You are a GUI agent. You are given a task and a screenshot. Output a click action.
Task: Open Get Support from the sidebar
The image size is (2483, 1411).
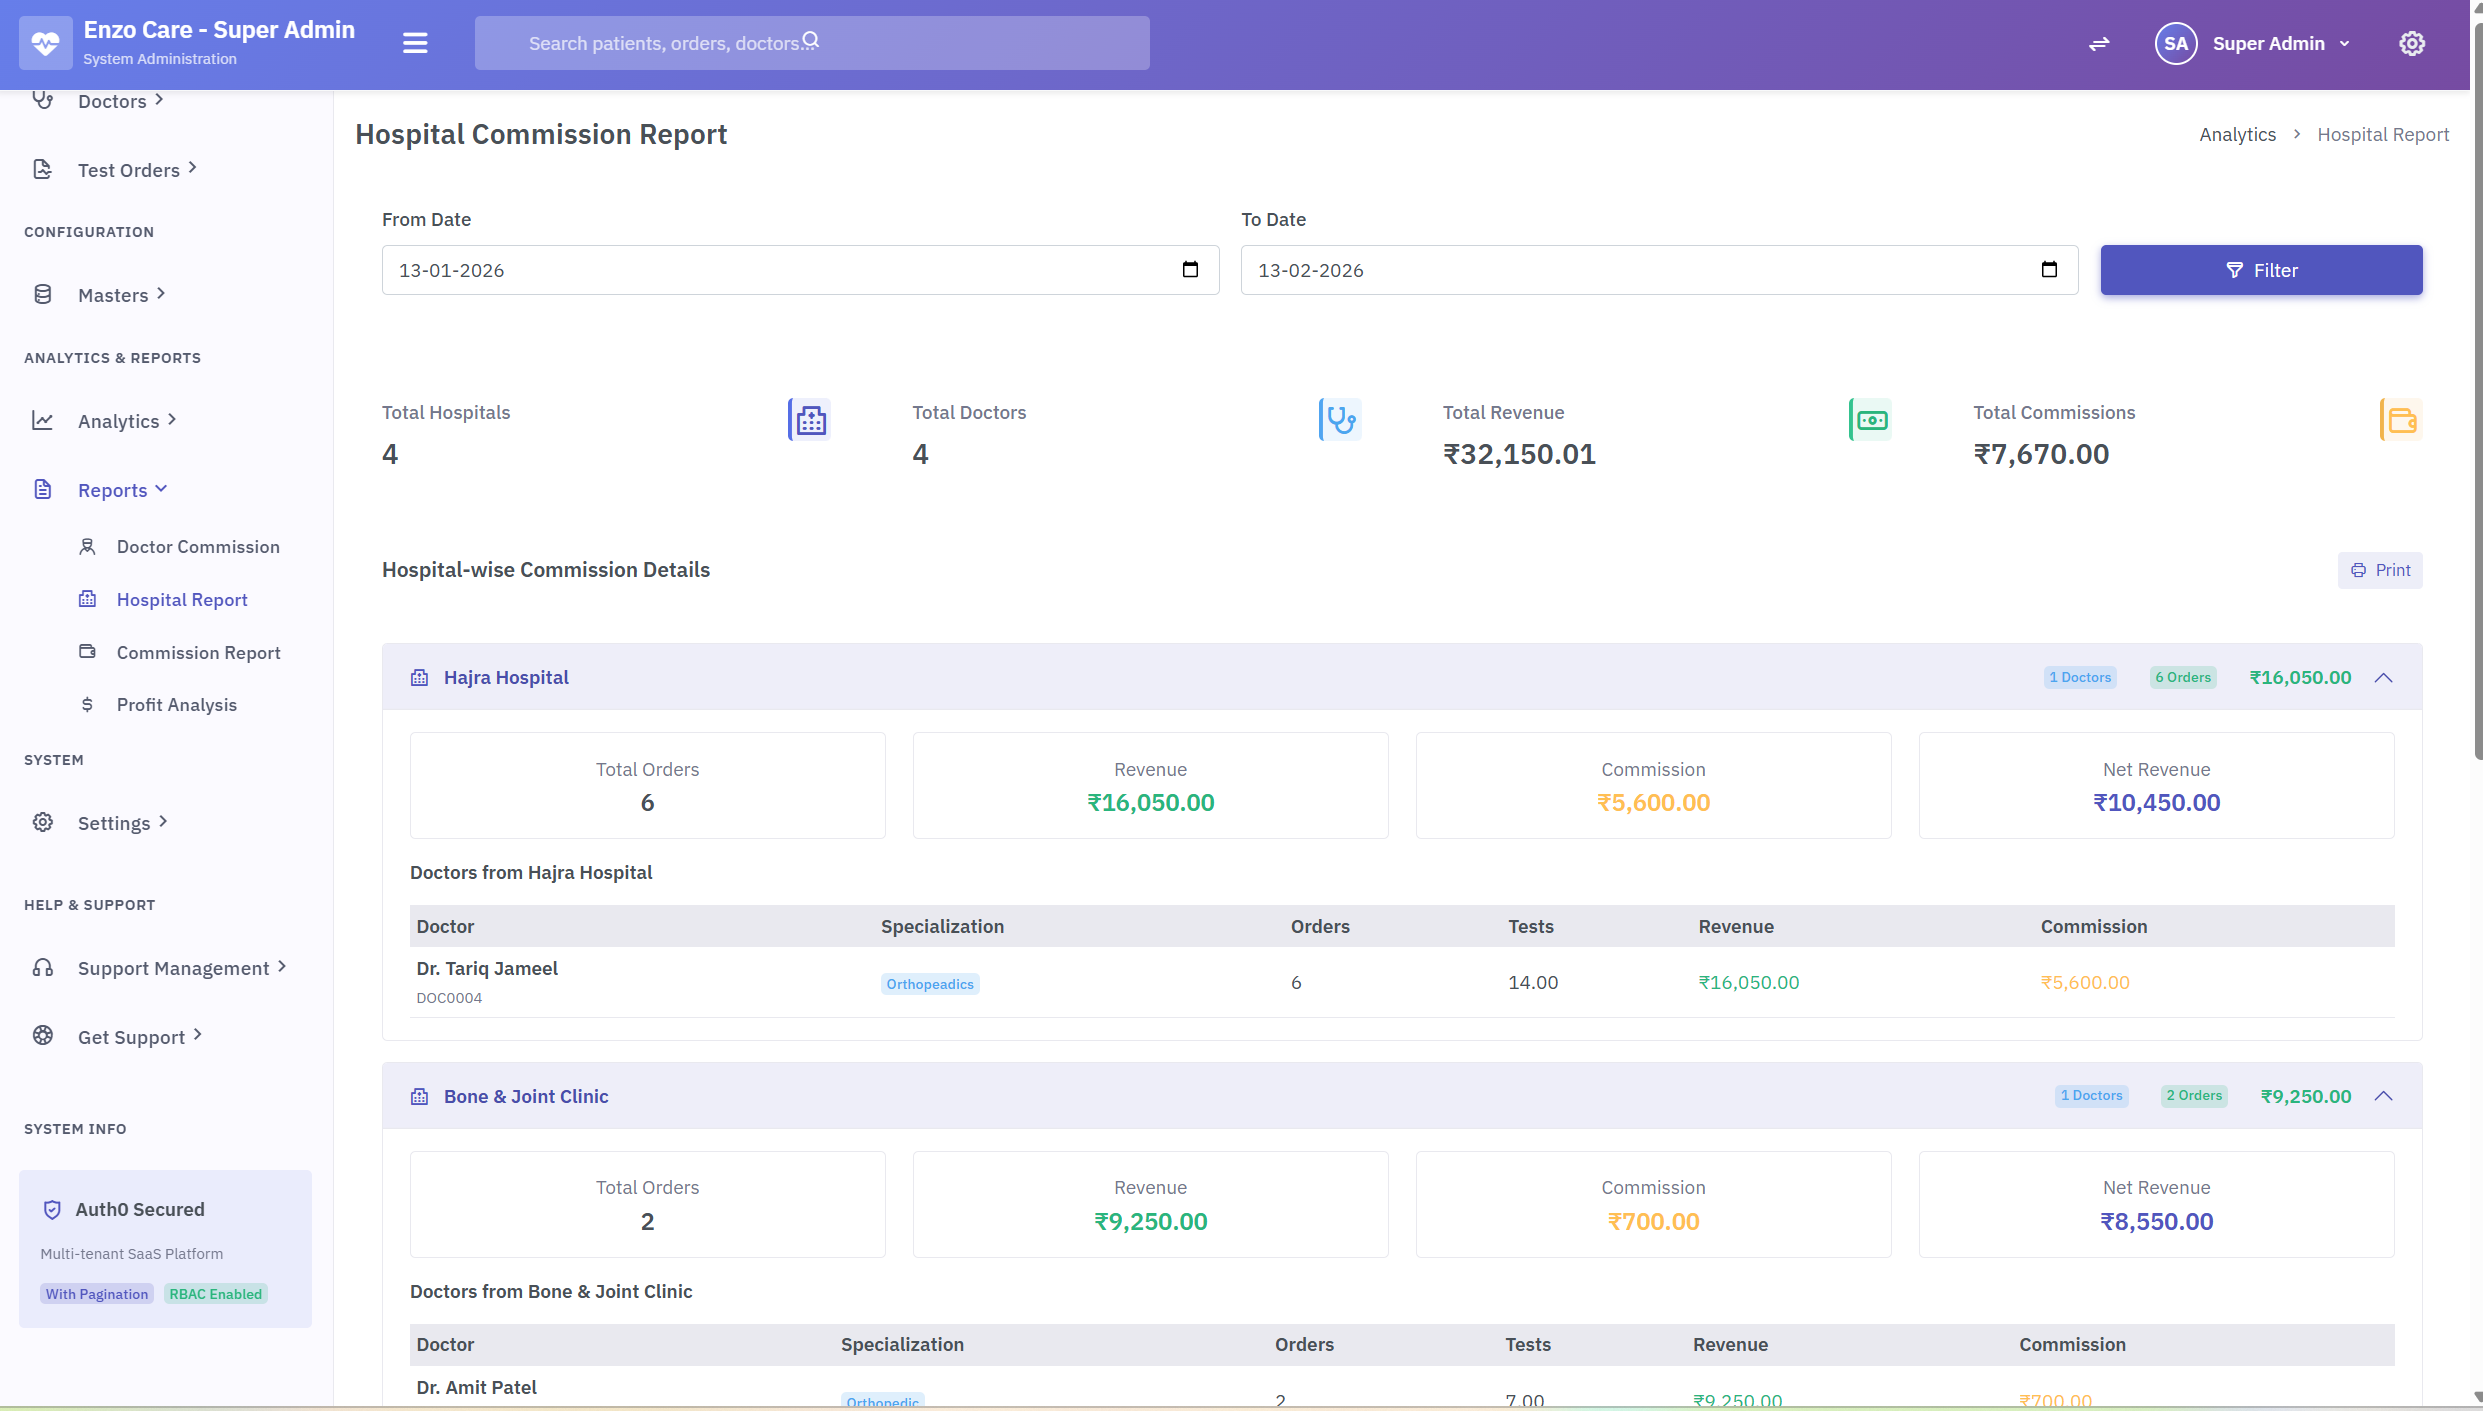(131, 1036)
